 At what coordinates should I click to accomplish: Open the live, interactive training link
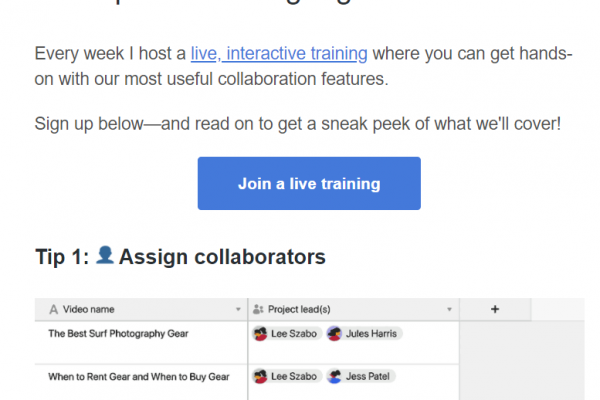pyautogui.click(x=279, y=54)
